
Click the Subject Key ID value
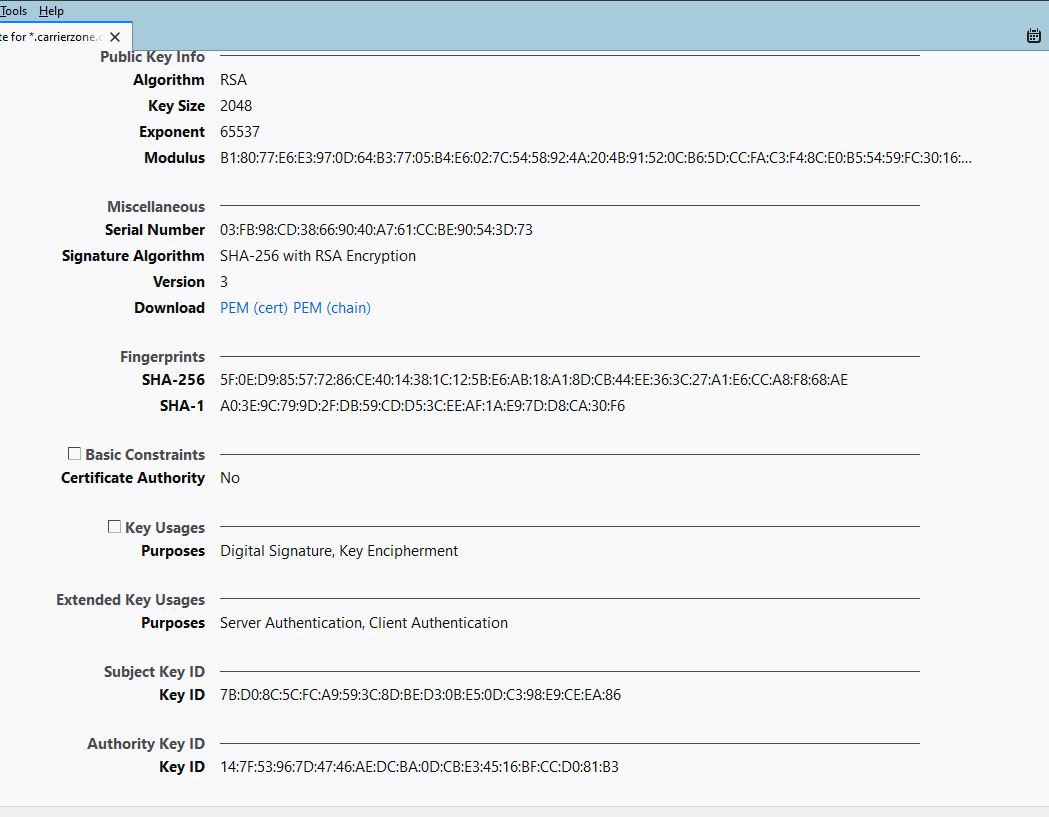(420, 695)
